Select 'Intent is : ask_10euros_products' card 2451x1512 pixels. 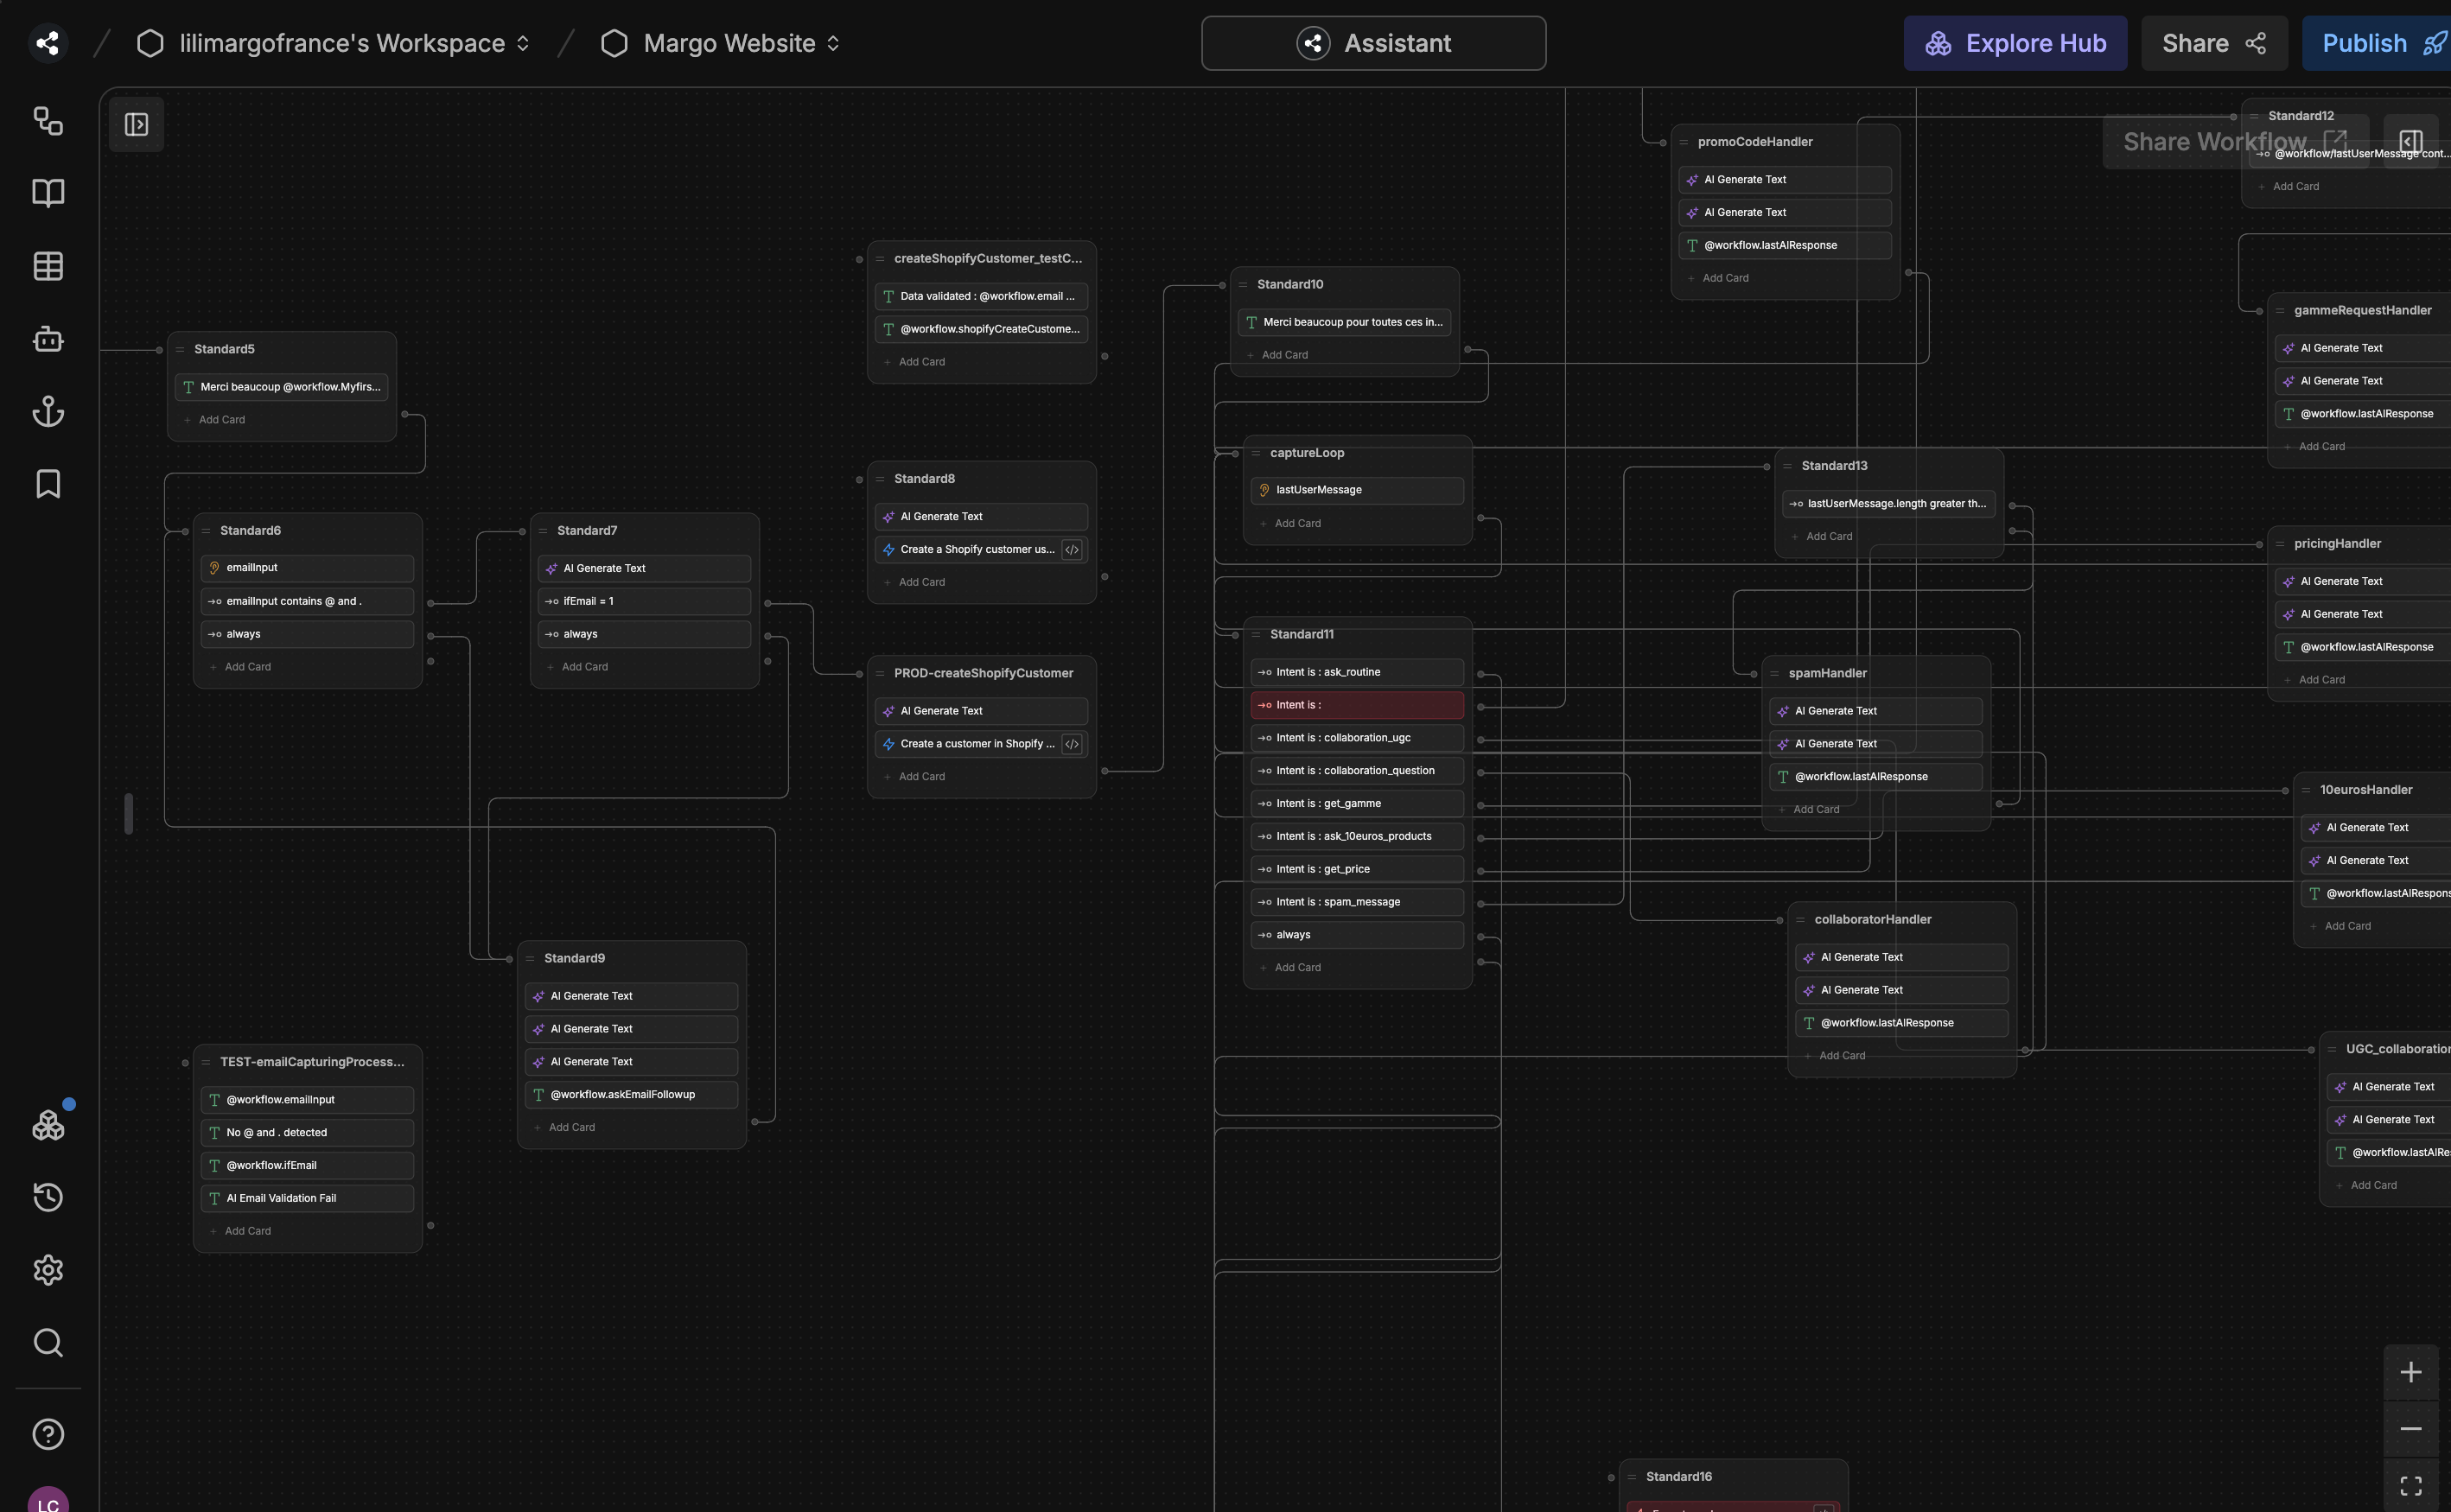(1358, 836)
